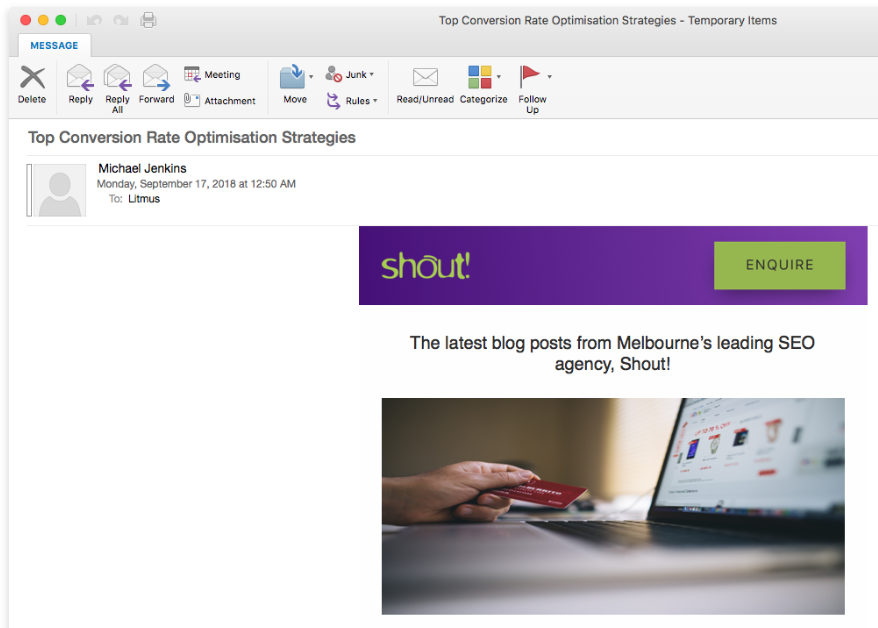Click the Litmus recipient name
Screen dimensions: 878x628
(143, 198)
